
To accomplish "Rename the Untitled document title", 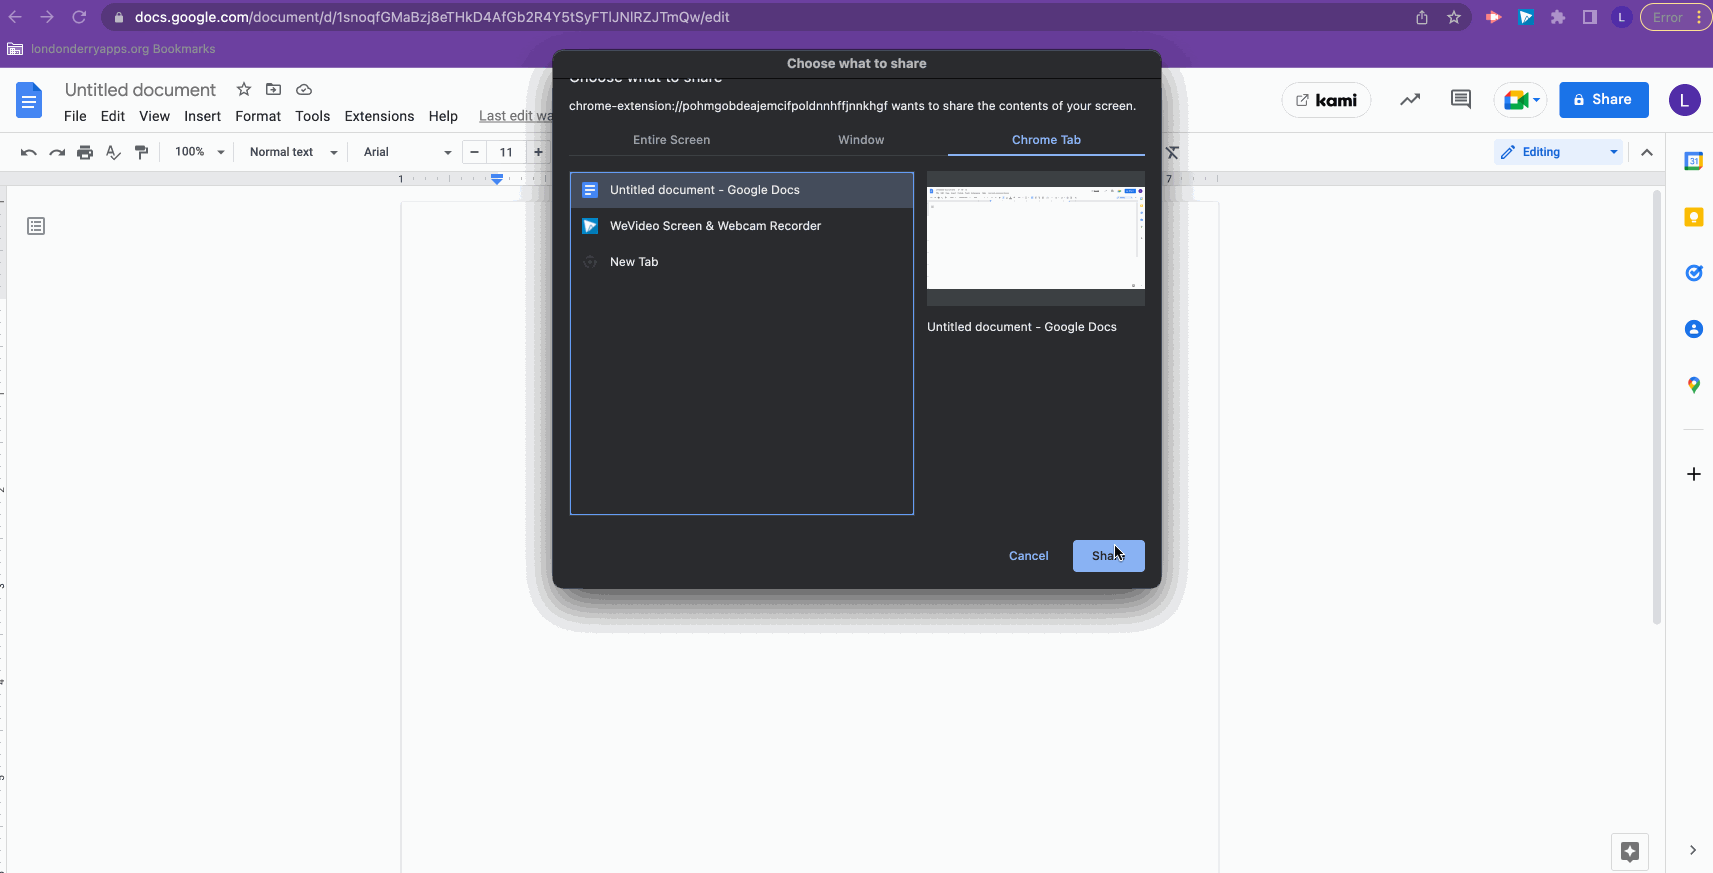I will point(140,90).
